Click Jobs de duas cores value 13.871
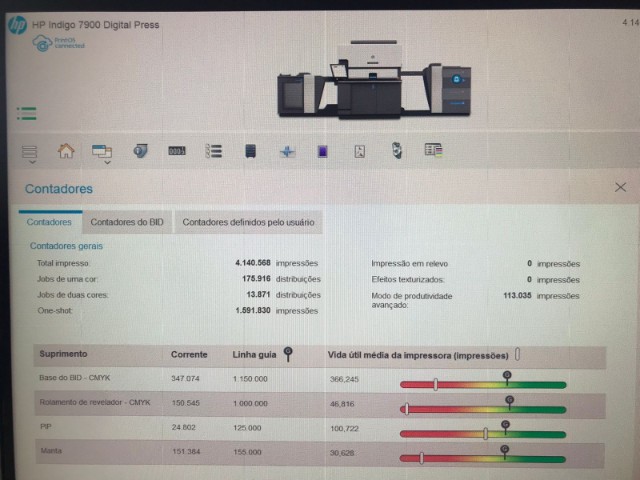This screenshot has height=480, width=640. point(258,295)
